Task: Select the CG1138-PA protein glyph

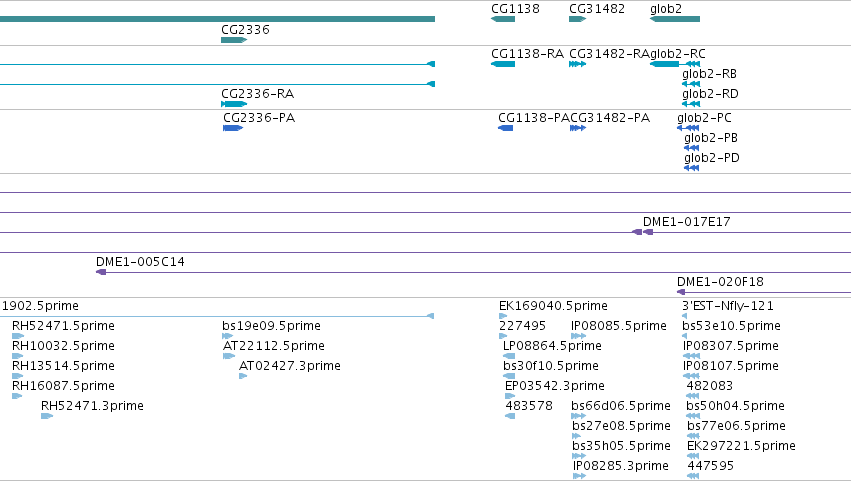Action: coord(505,128)
